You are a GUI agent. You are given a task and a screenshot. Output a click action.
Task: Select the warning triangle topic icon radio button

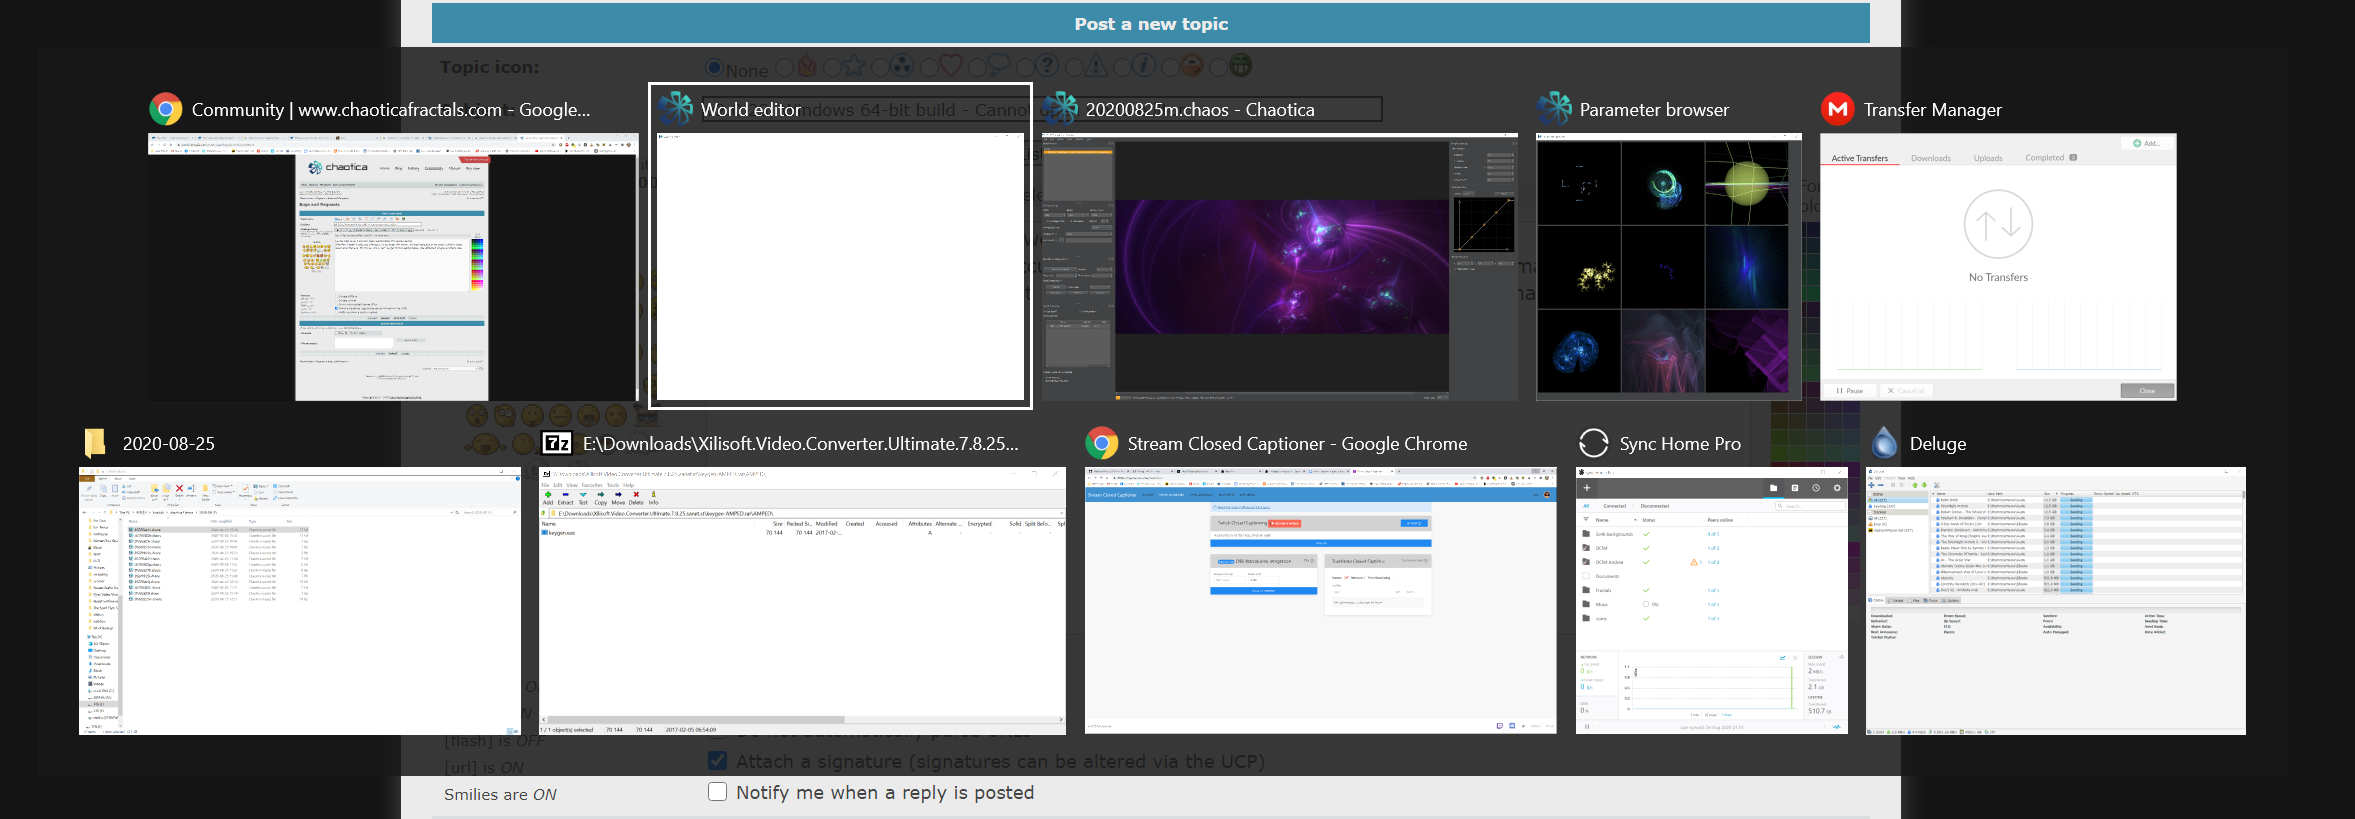coord(1074,67)
